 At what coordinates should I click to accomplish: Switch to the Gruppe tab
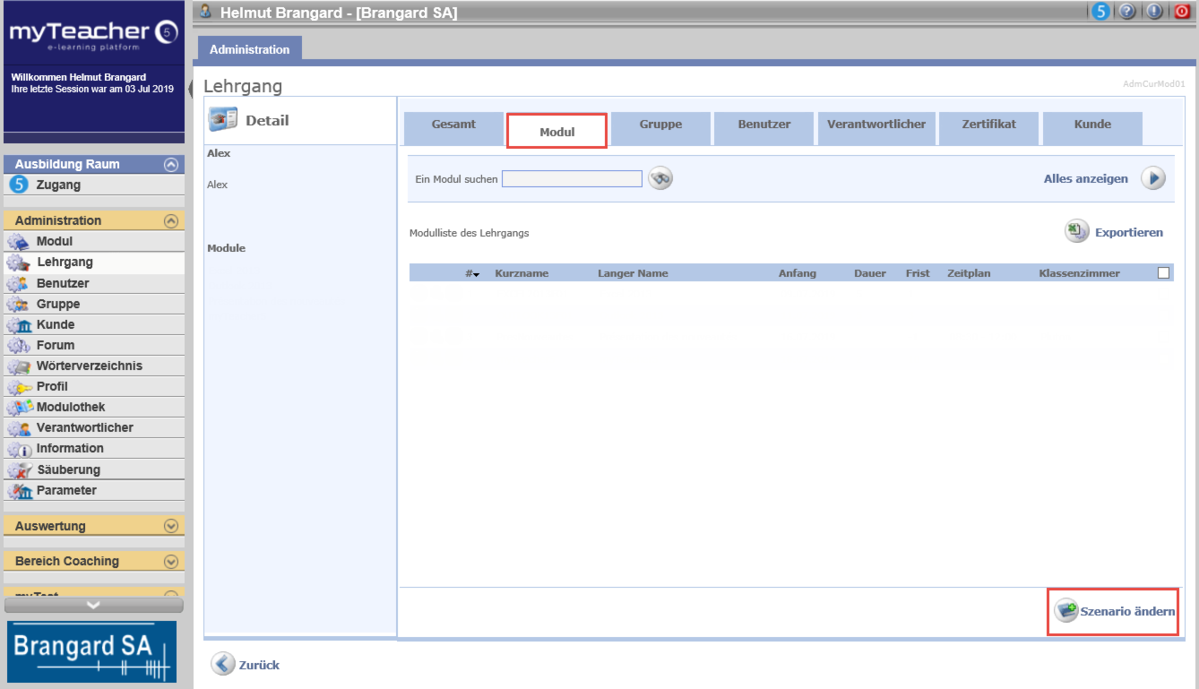coord(660,125)
